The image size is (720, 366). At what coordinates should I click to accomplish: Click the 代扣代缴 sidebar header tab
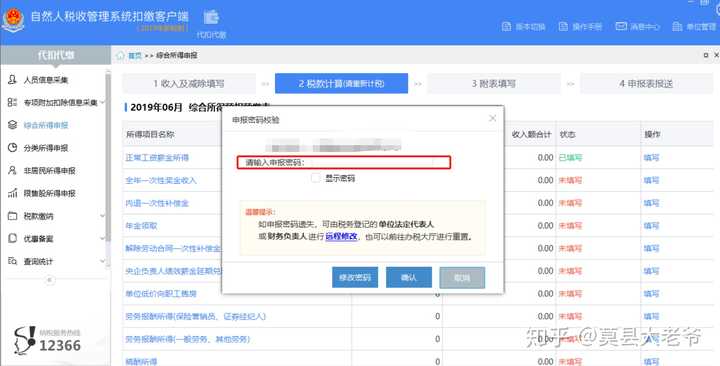56,55
